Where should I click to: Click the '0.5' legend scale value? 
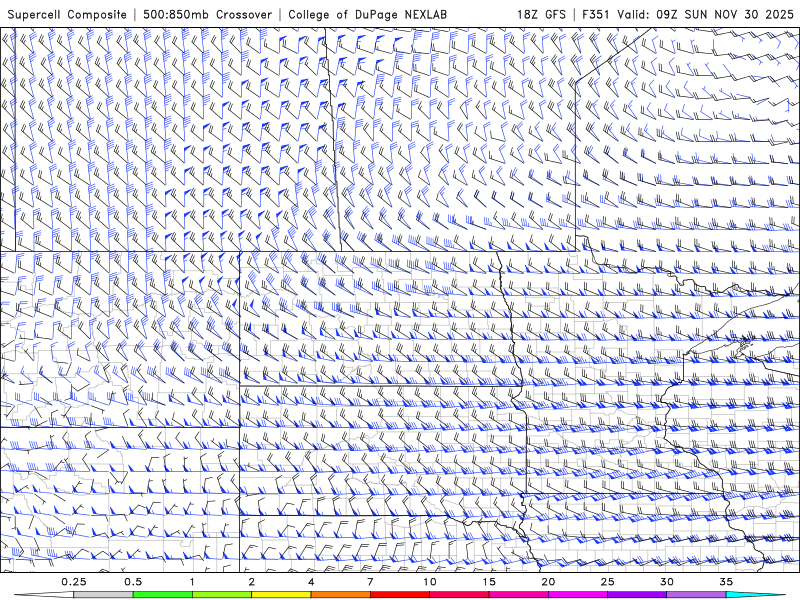(x=133, y=582)
